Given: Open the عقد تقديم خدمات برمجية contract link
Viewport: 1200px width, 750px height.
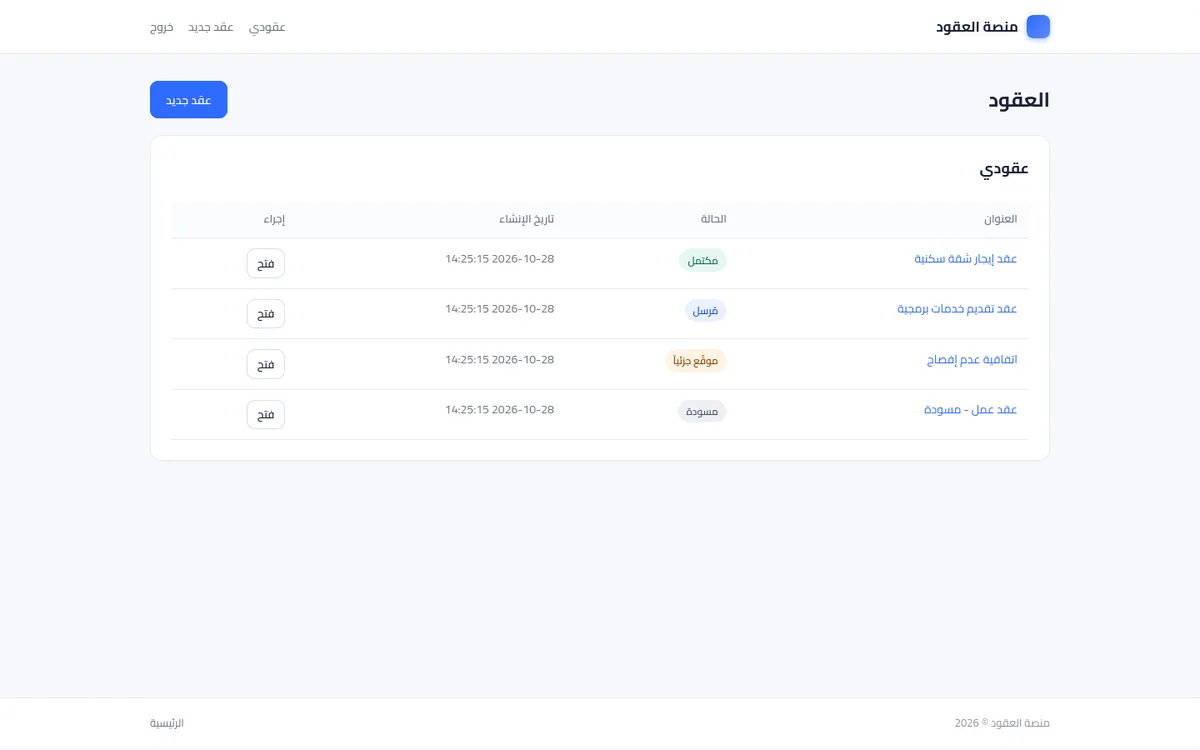Looking at the screenshot, I should coord(957,309).
